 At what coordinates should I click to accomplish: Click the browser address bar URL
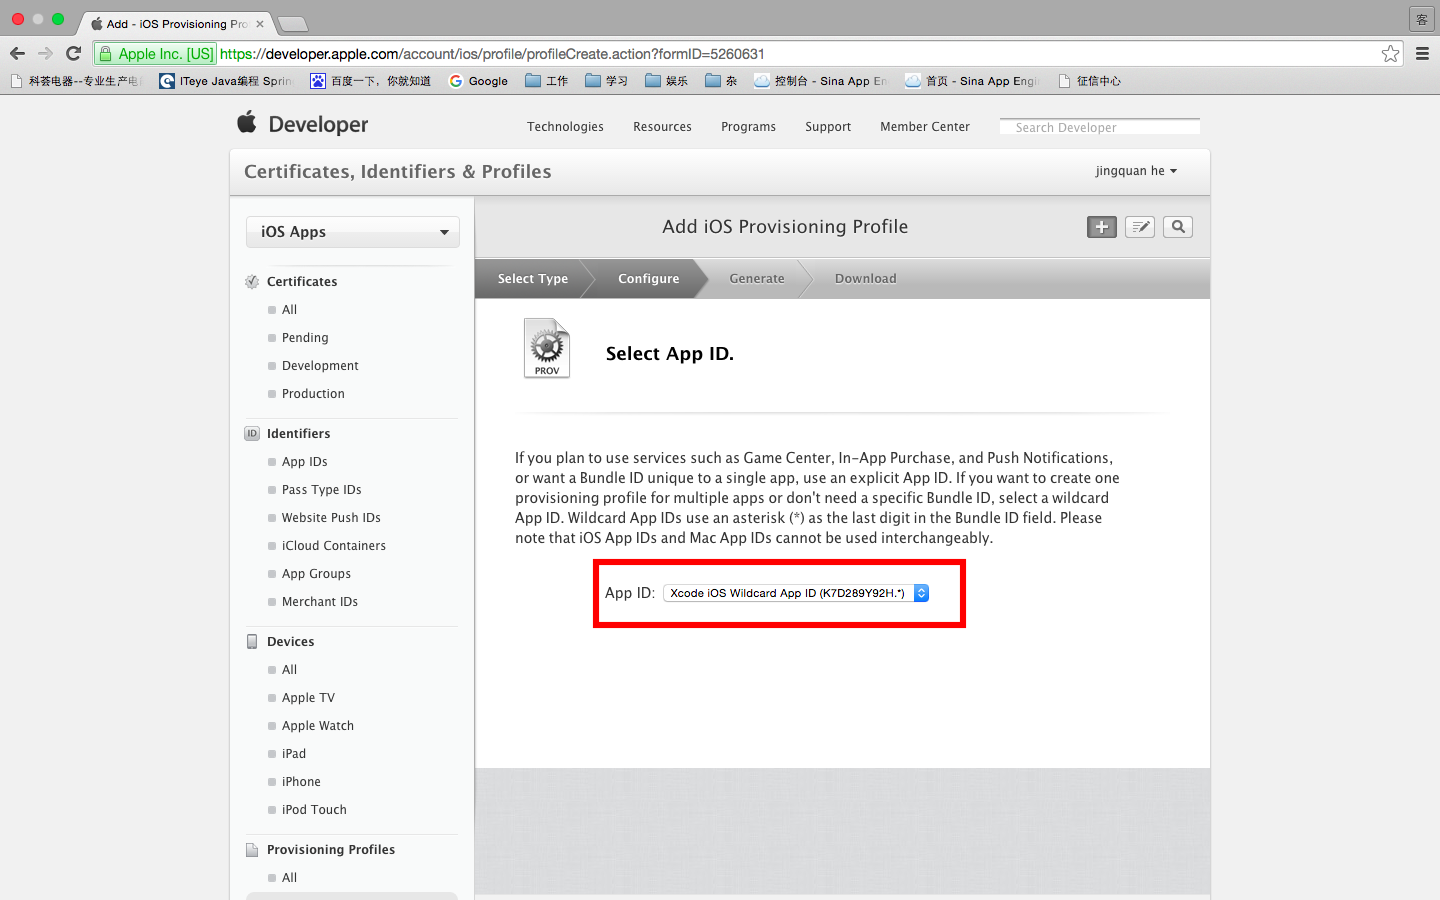tap(492, 54)
